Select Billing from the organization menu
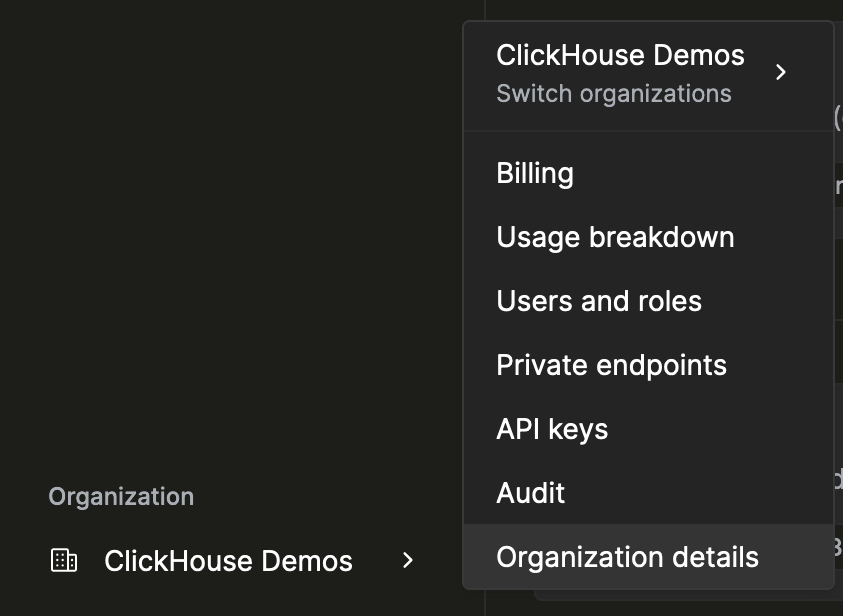 coord(535,173)
